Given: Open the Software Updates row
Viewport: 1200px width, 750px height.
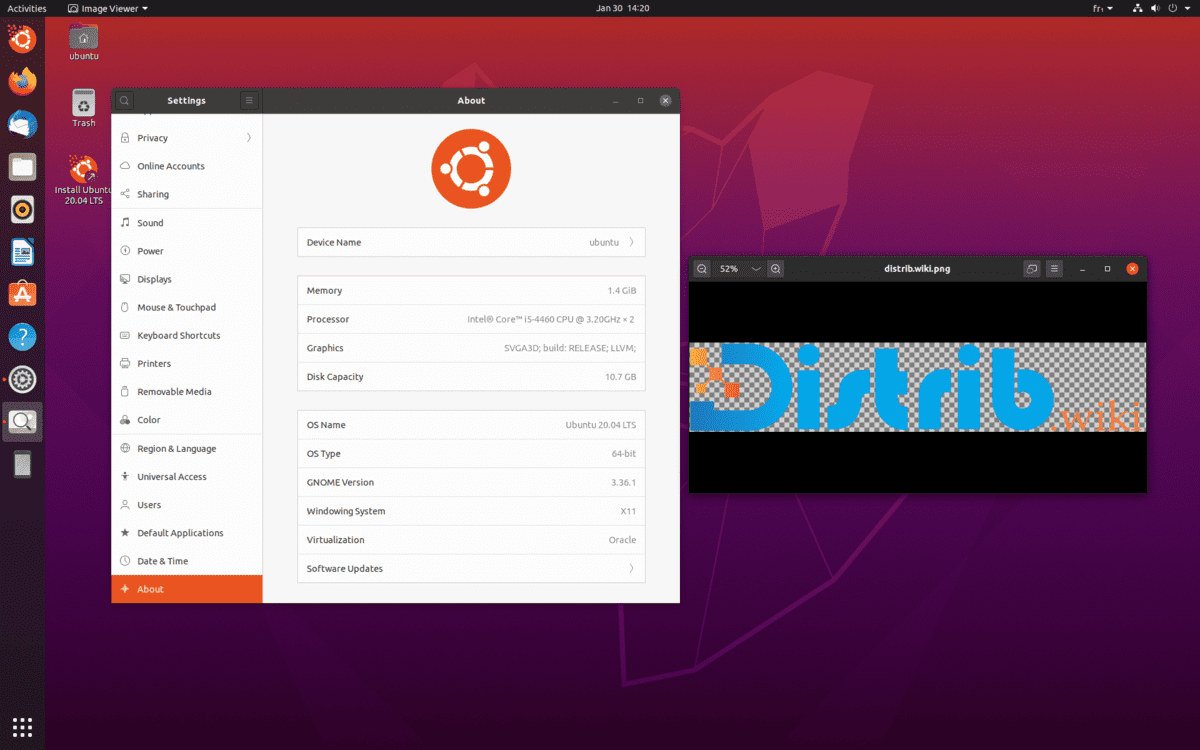Looking at the screenshot, I should pos(471,568).
